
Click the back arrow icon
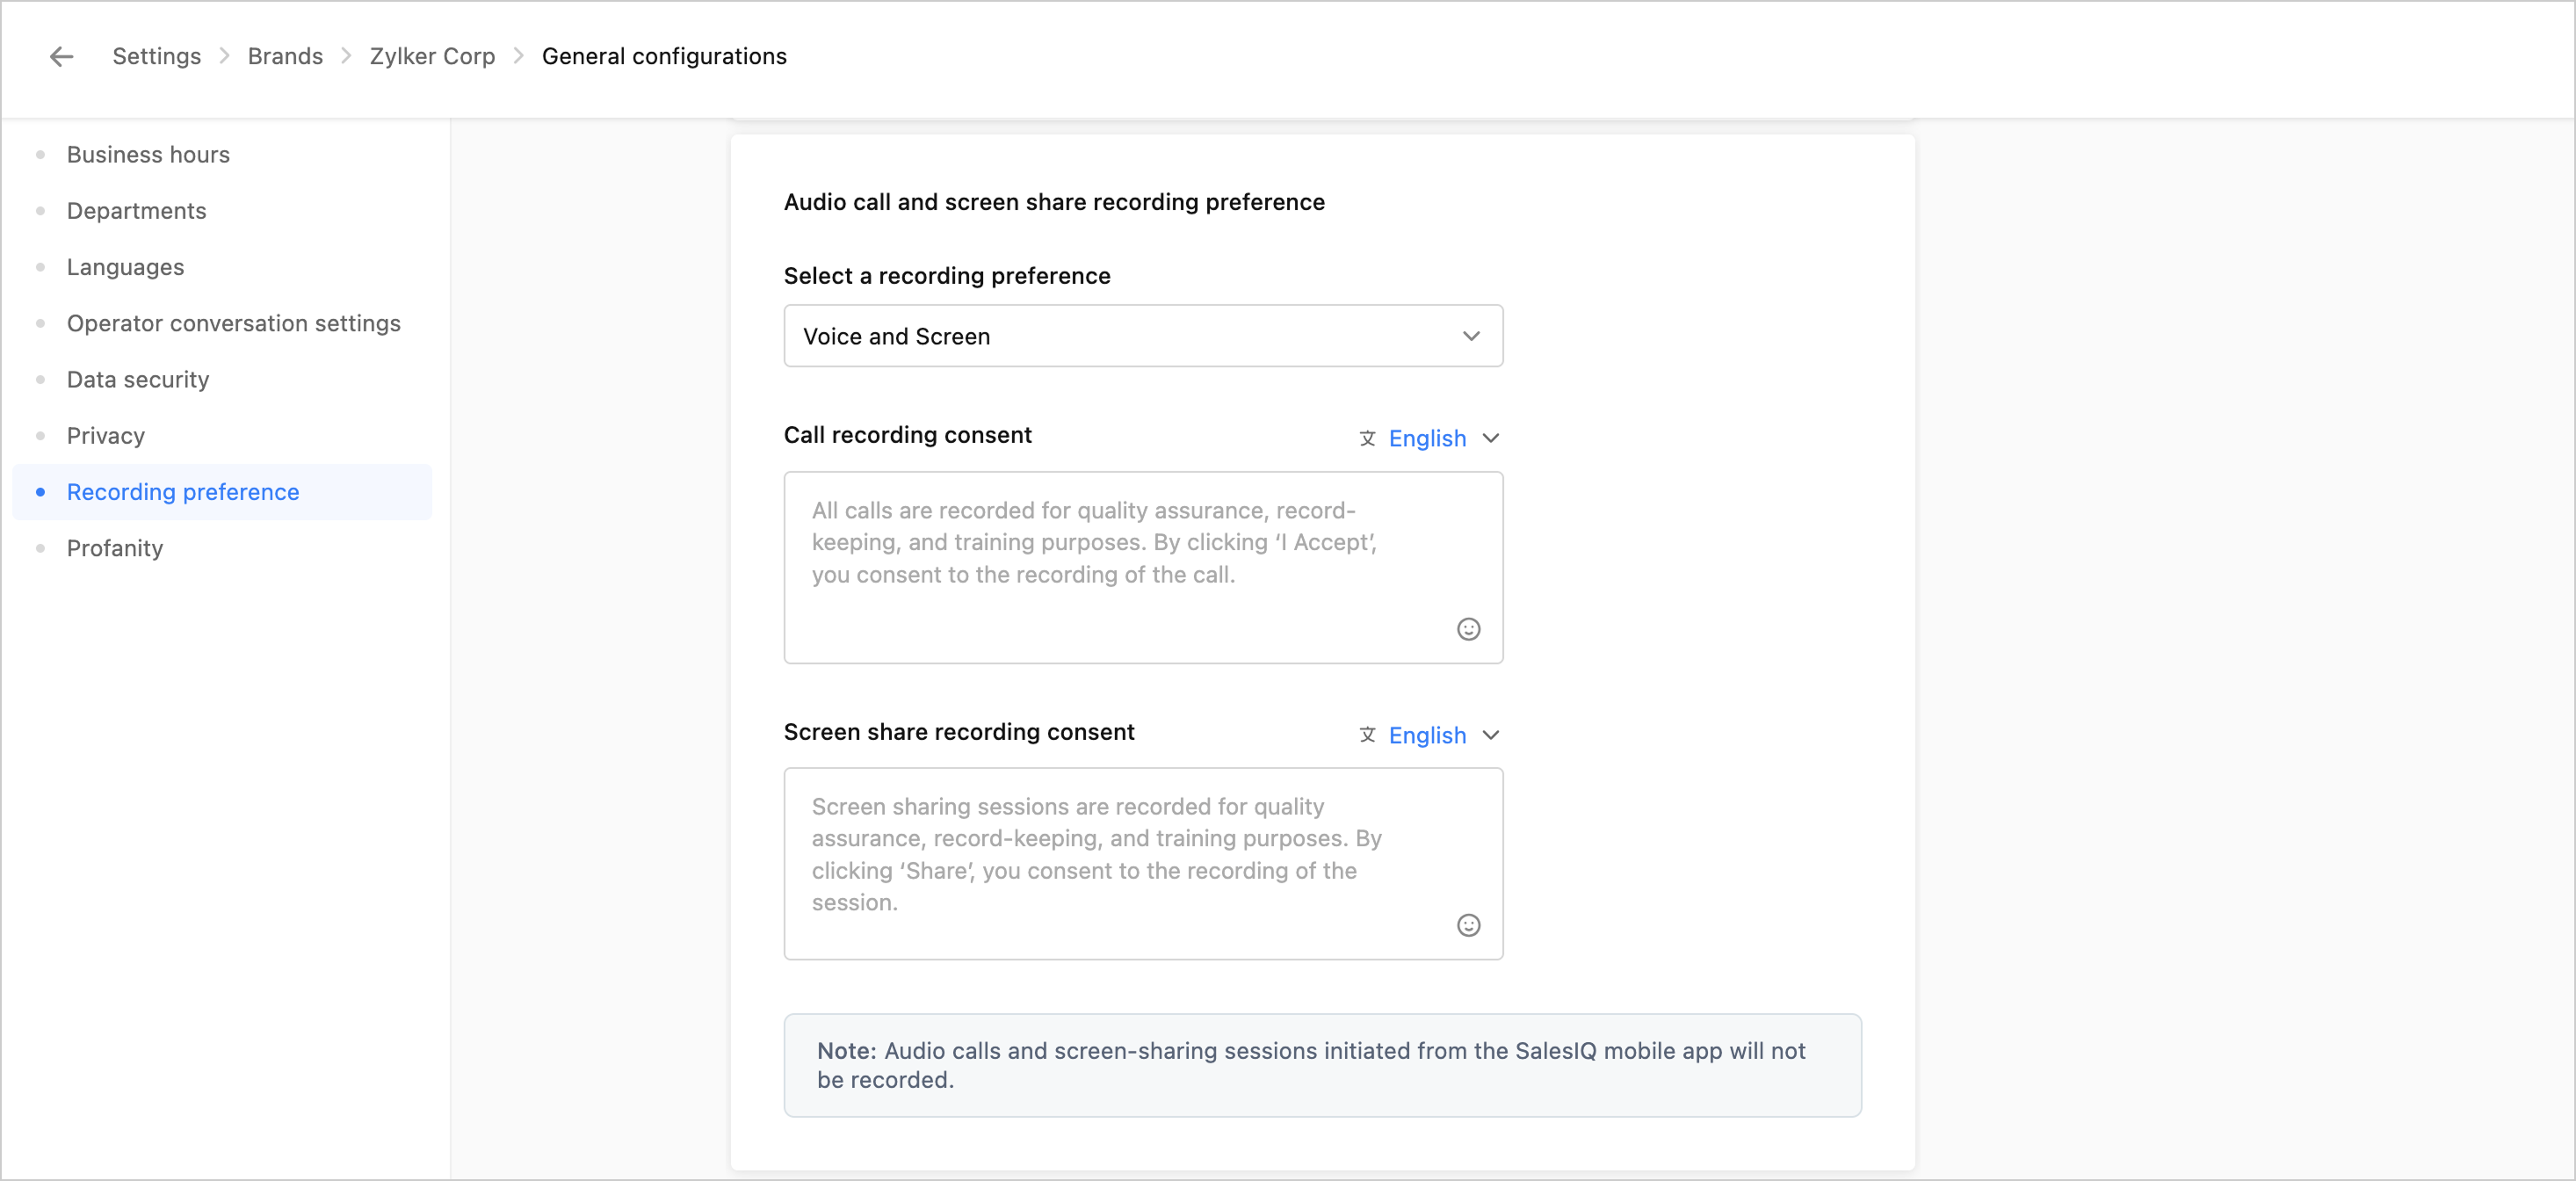point(62,57)
